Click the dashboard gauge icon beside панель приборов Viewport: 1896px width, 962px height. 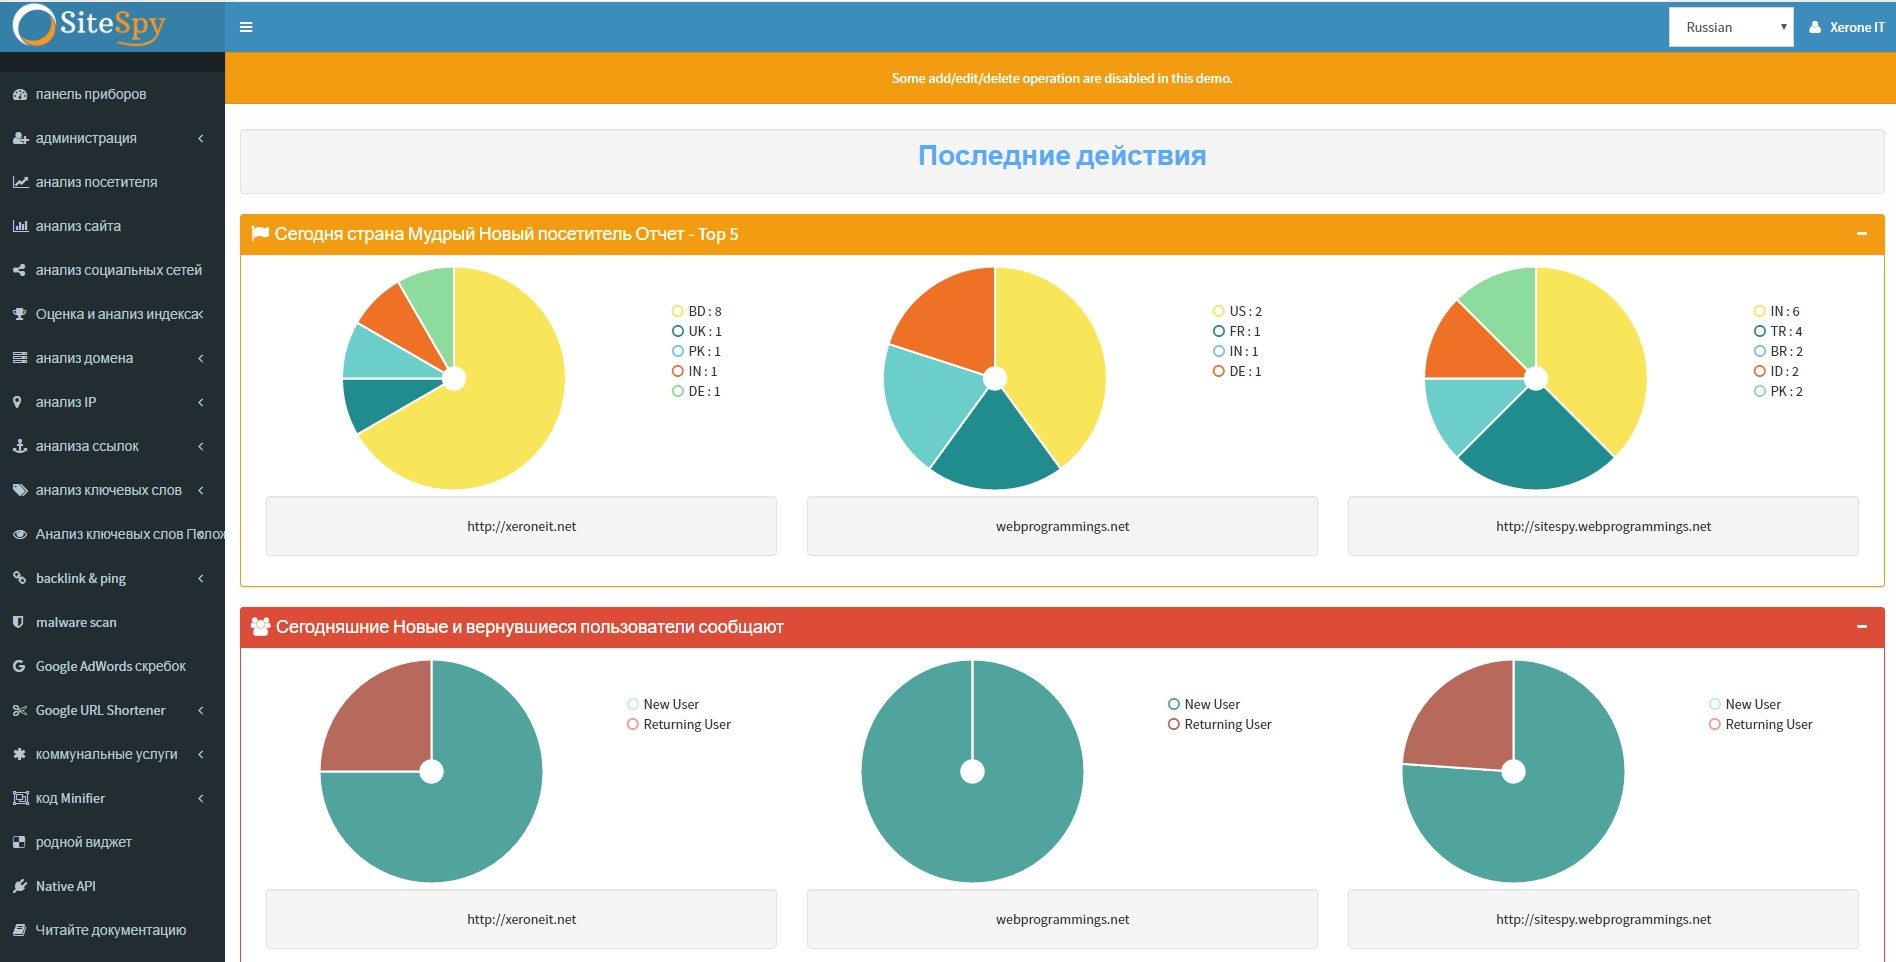point(19,94)
